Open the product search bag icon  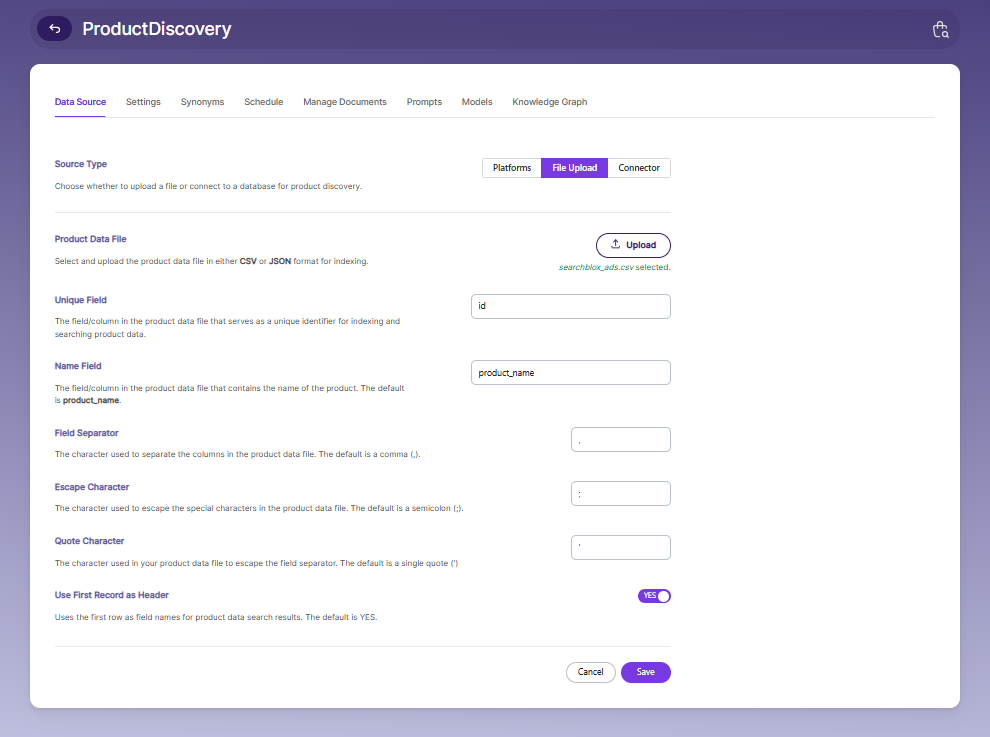(x=941, y=29)
